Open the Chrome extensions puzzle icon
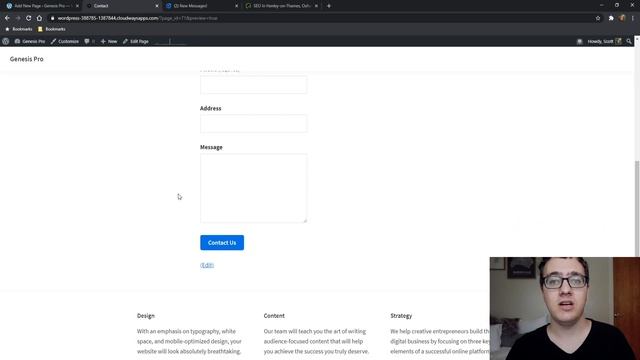 [611, 18]
